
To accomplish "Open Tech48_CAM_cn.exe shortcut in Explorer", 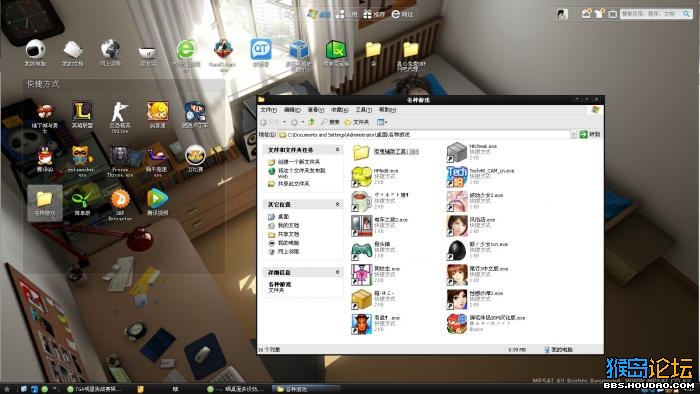I will pos(457,177).
